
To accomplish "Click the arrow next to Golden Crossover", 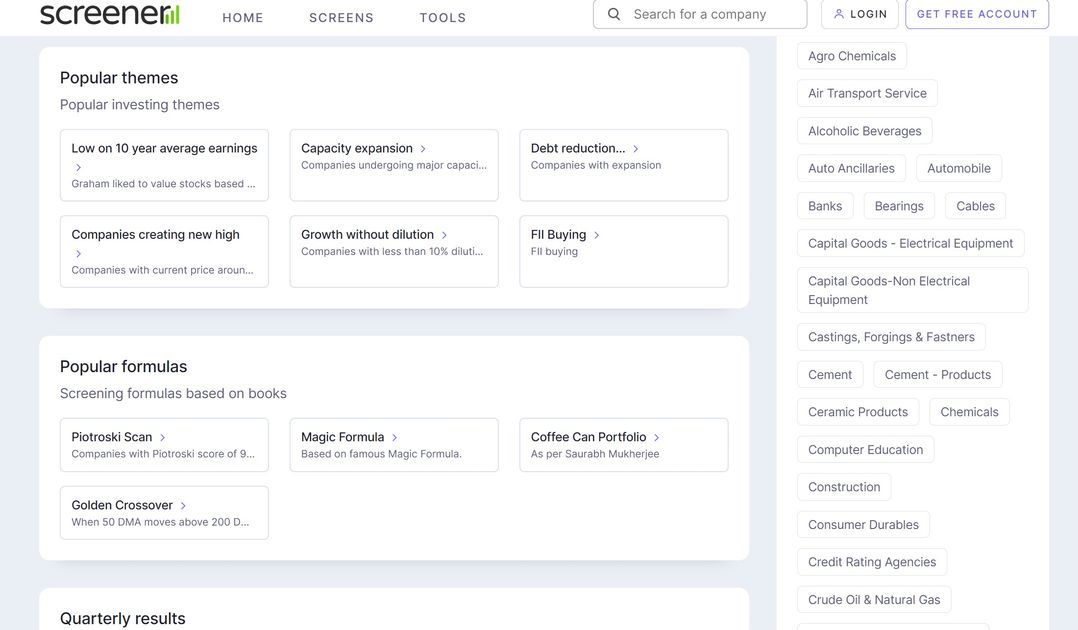I will coord(183,506).
